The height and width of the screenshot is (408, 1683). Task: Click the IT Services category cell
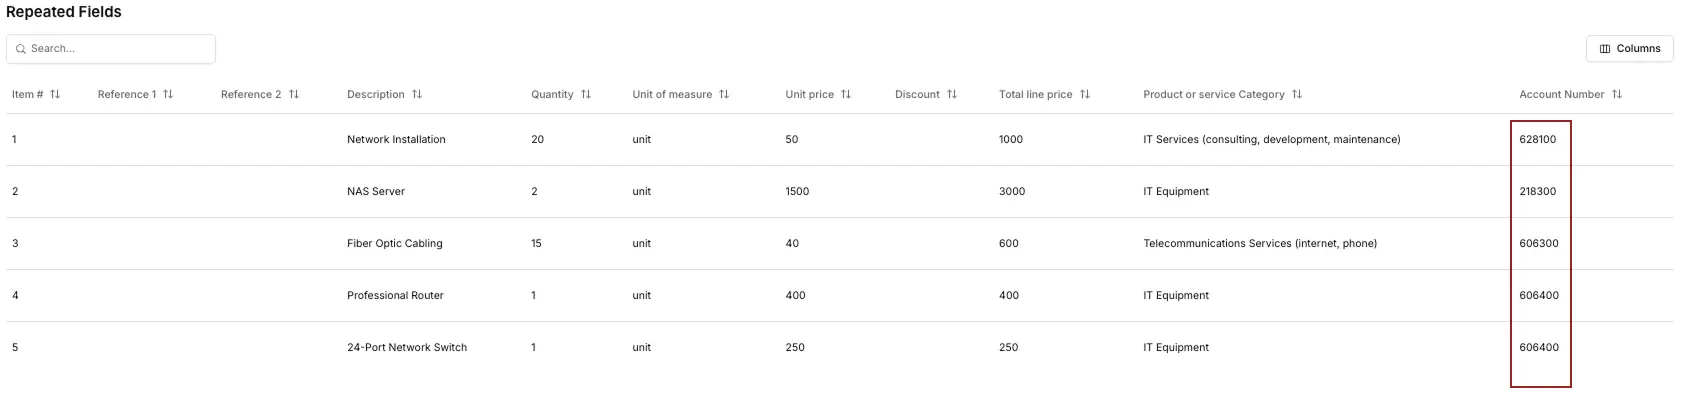click(x=1272, y=139)
